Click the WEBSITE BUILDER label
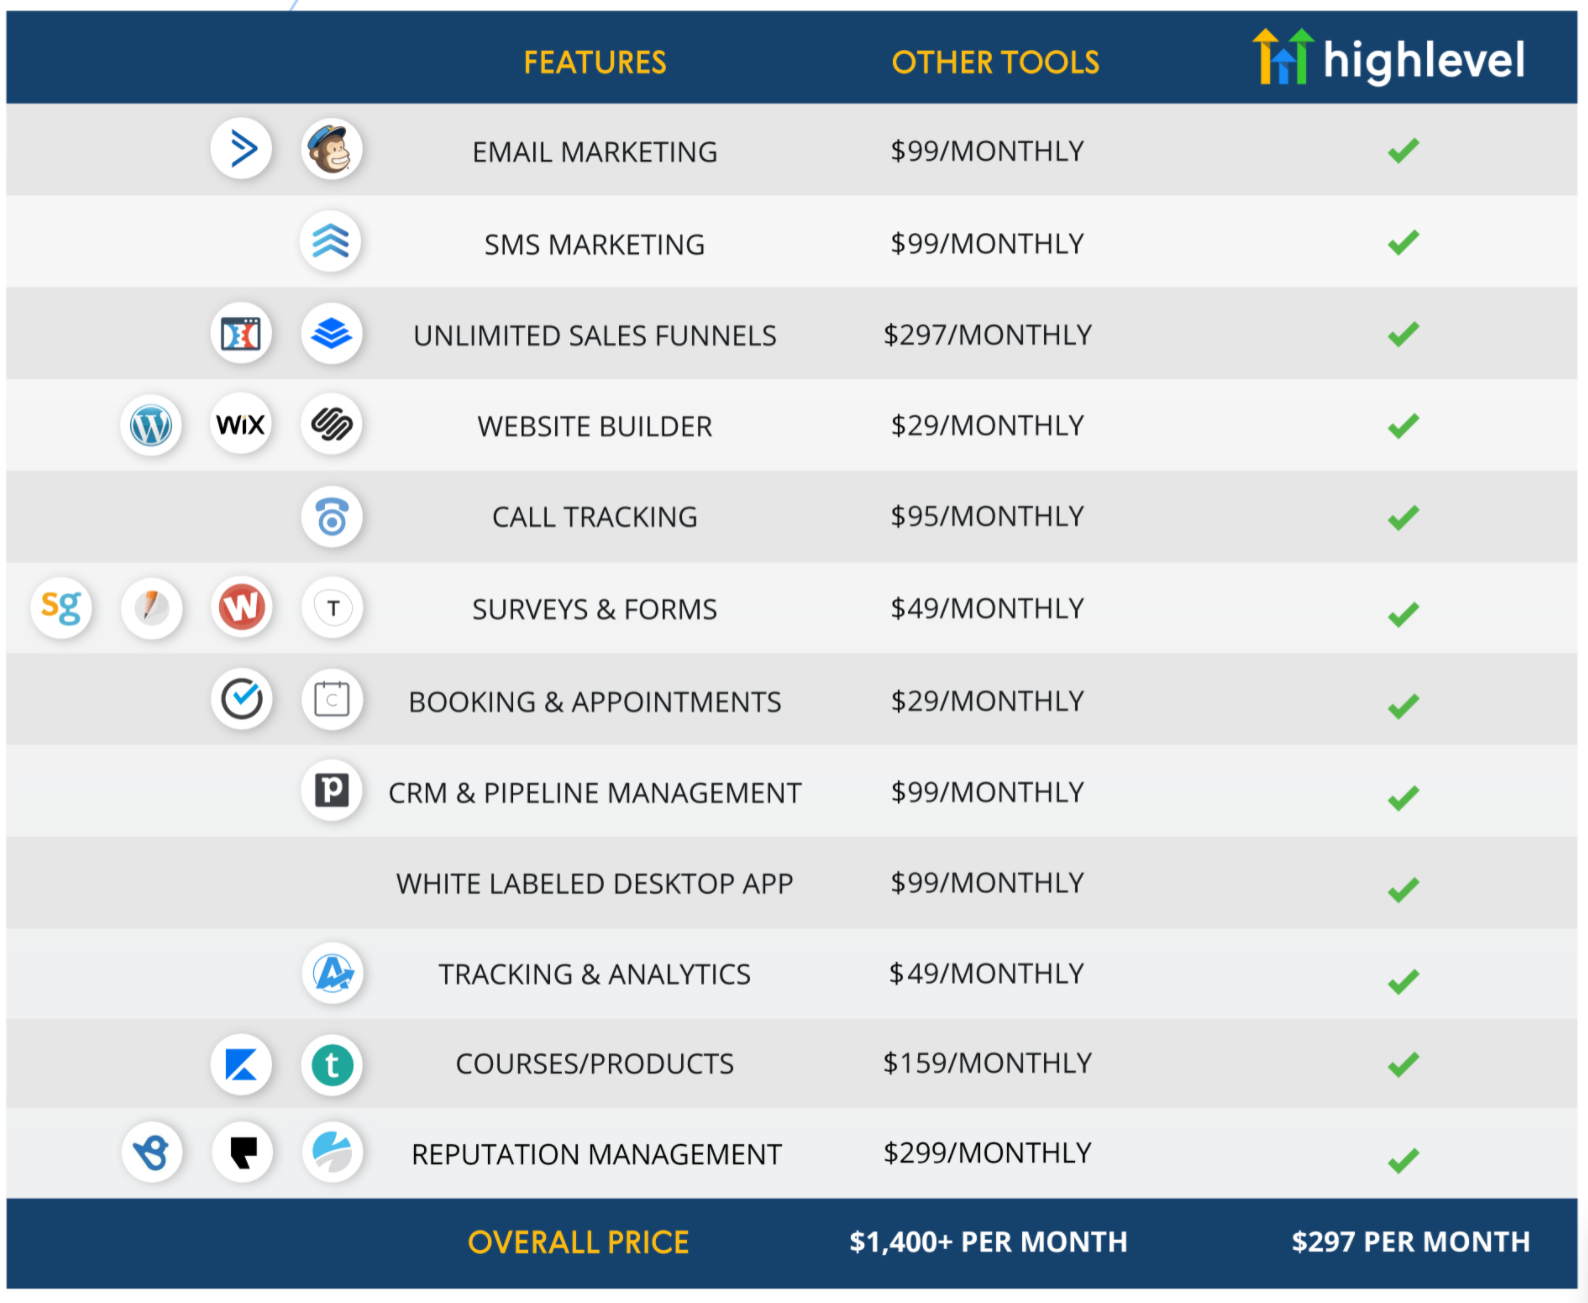 pyautogui.click(x=595, y=427)
